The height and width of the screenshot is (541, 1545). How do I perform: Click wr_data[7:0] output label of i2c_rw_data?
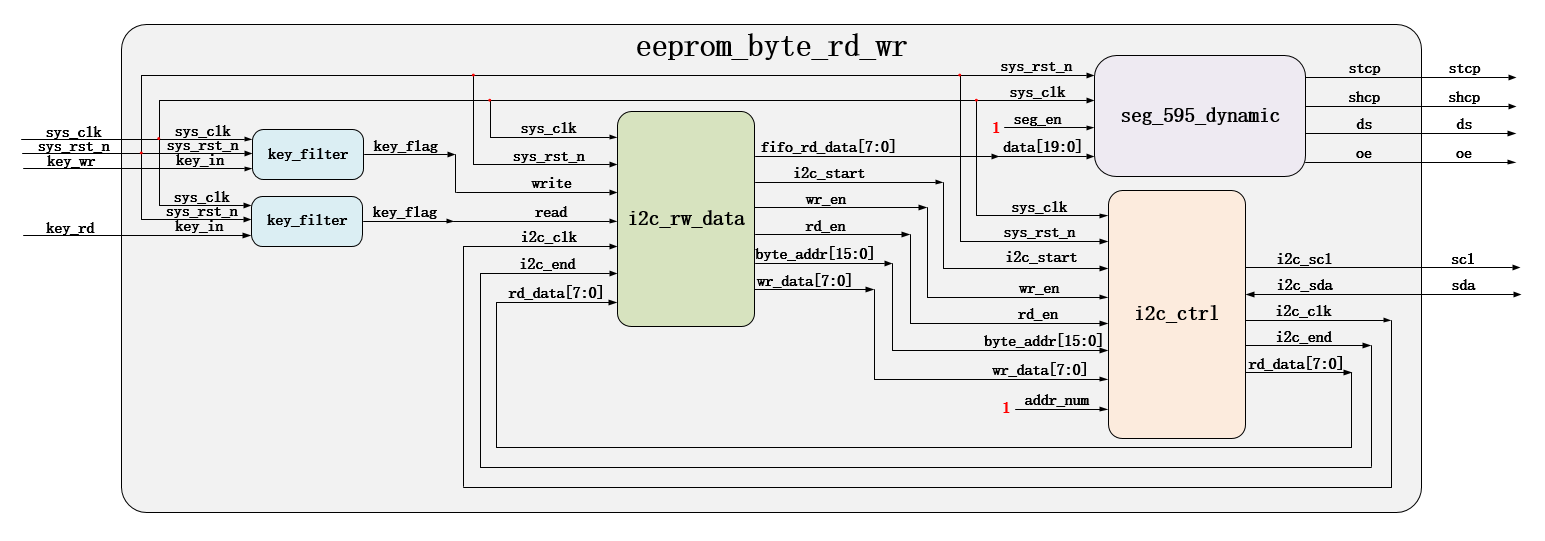click(804, 282)
